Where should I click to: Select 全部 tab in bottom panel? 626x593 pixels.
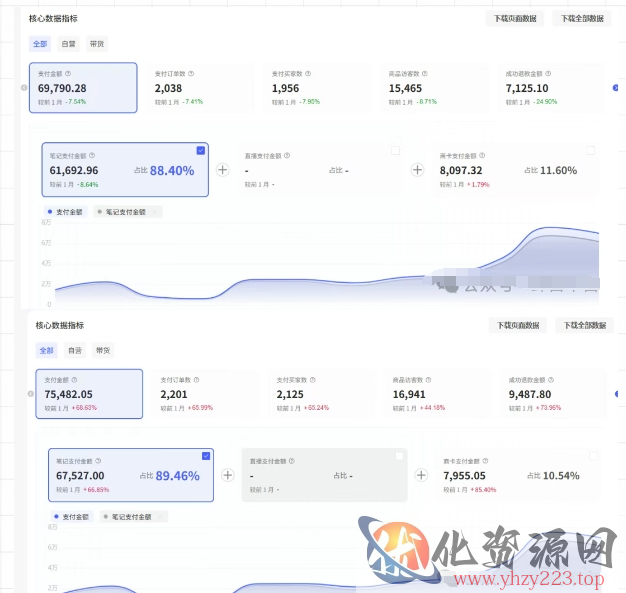coord(46,350)
